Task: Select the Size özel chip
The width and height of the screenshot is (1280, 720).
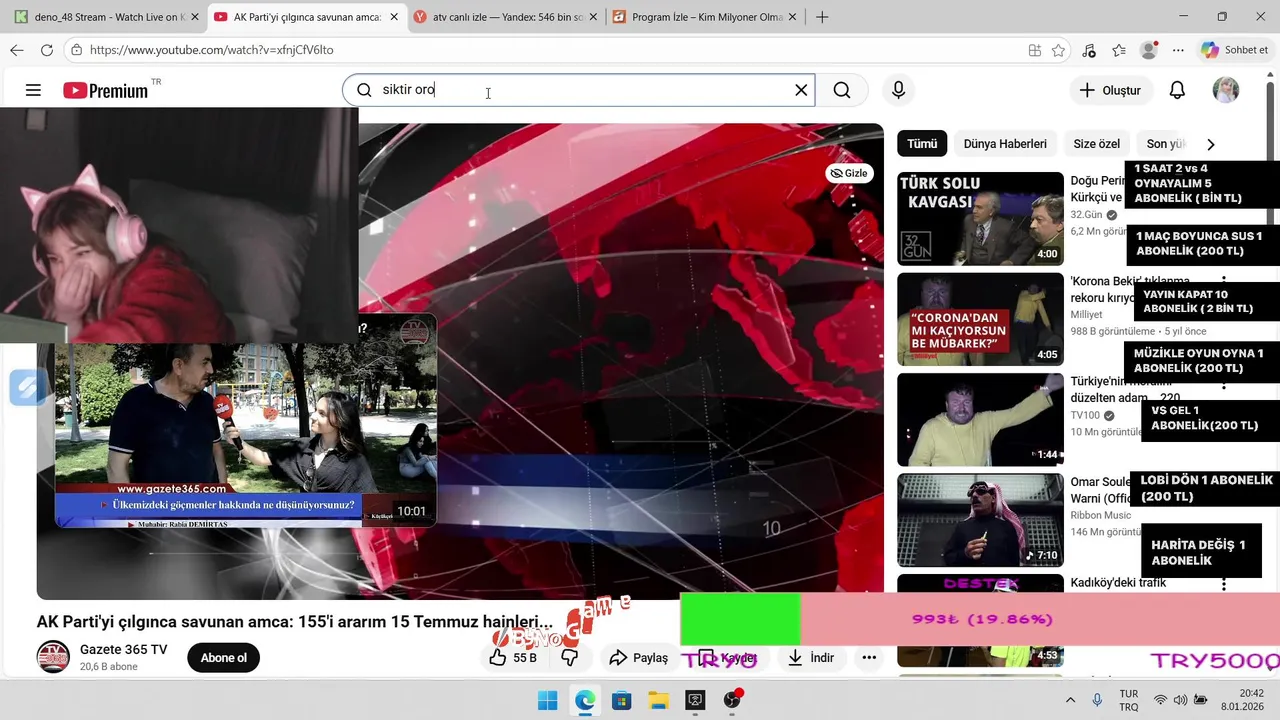Action: click(x=1097, y=144)
